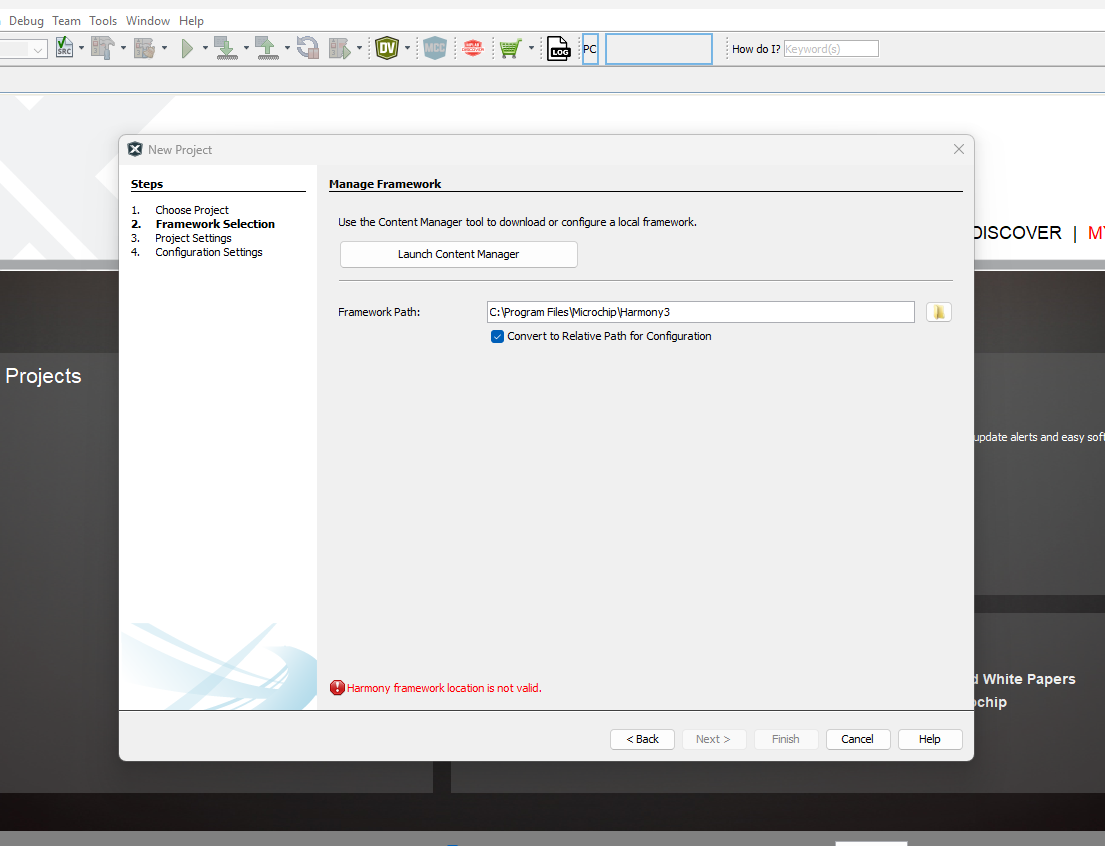
Task: Expand dropdown arrow next to Data Visualizer
Action: (407, 48)
